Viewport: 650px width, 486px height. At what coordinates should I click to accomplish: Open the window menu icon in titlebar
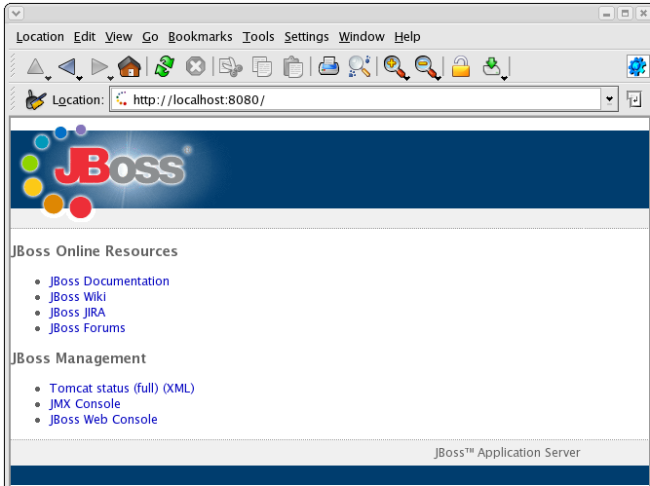click(x=17, y=13)
